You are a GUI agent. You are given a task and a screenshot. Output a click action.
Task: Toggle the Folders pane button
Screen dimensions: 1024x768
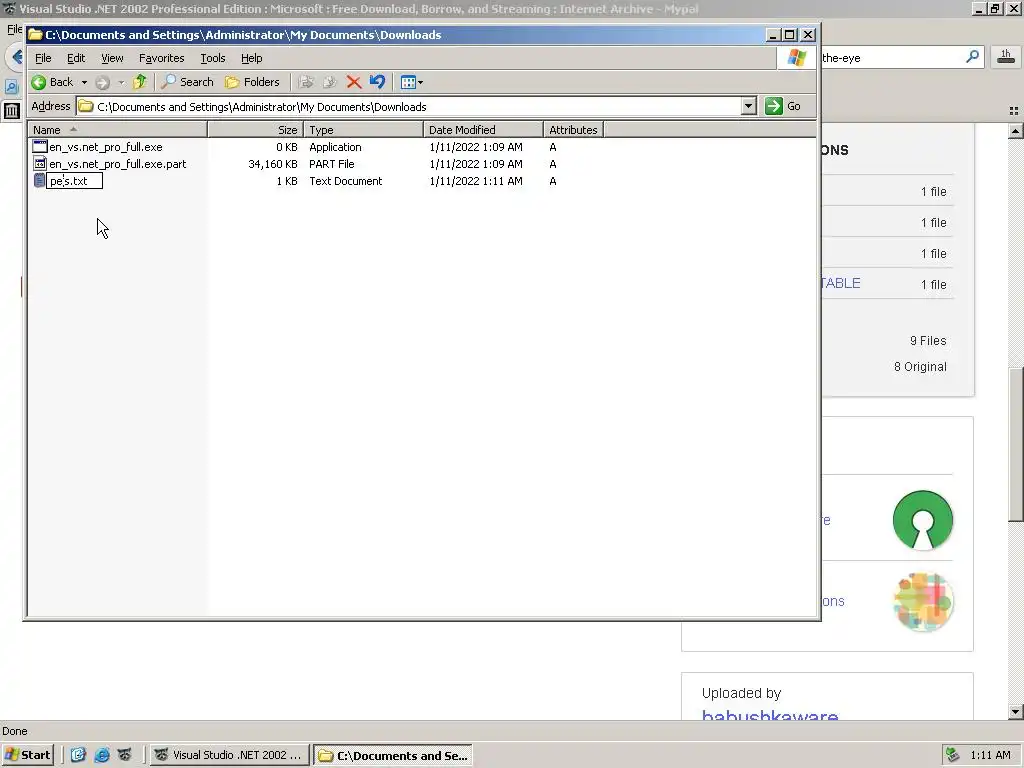252,82
